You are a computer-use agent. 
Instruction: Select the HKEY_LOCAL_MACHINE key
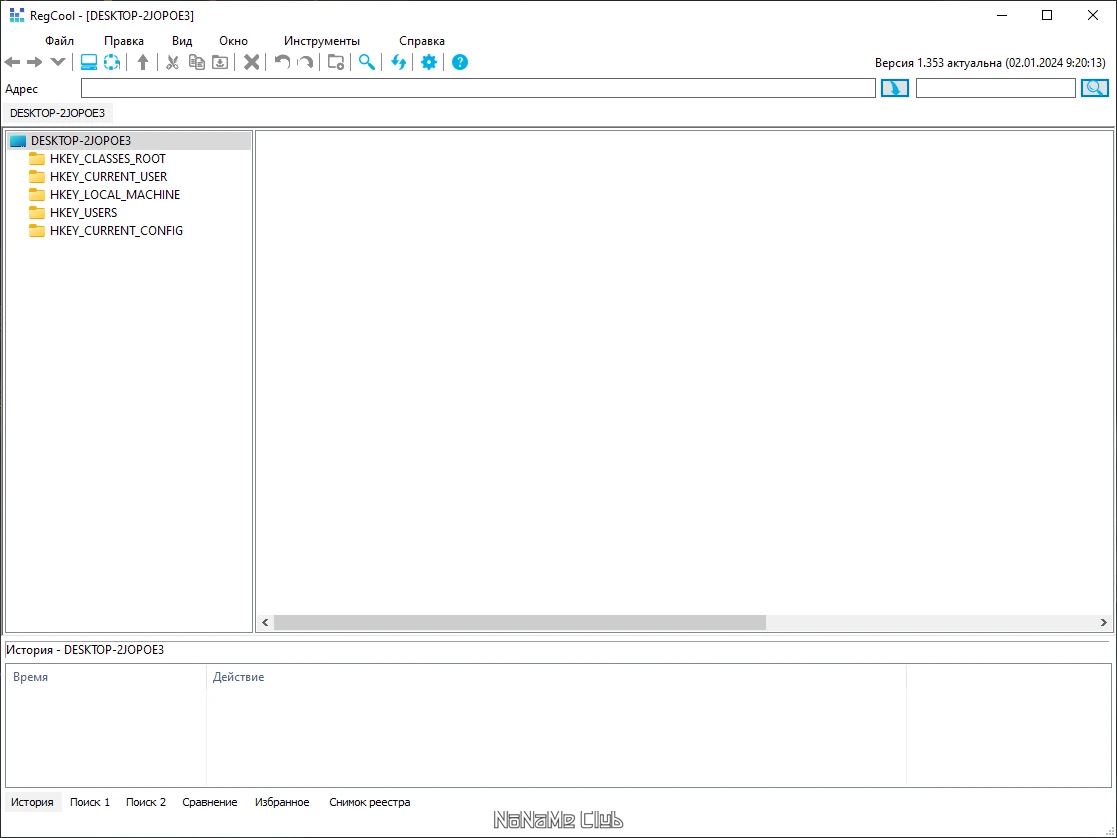115,195
